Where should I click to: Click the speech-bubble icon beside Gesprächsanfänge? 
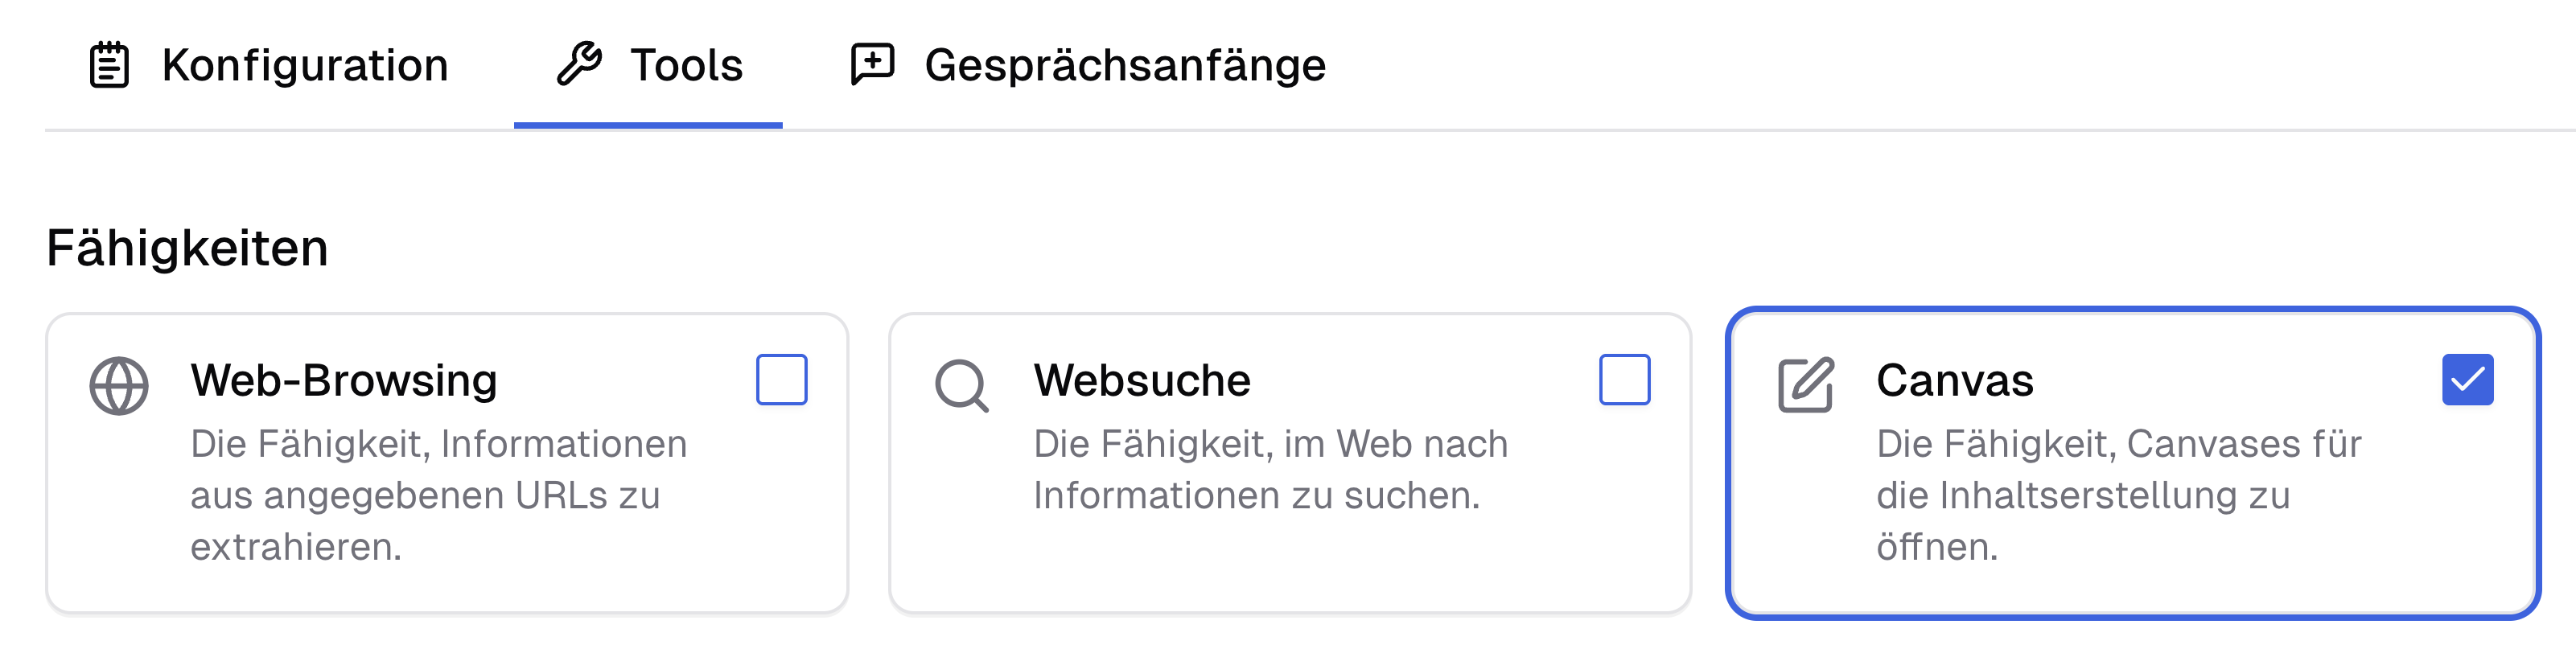(872, 64)
